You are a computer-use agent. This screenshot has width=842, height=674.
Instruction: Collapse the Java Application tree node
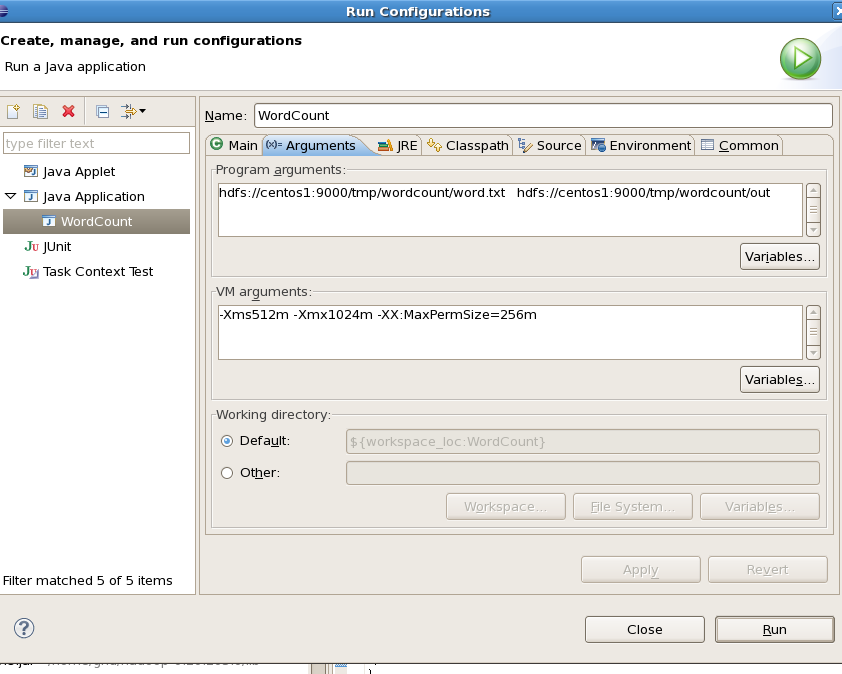[x=10, y=196]
